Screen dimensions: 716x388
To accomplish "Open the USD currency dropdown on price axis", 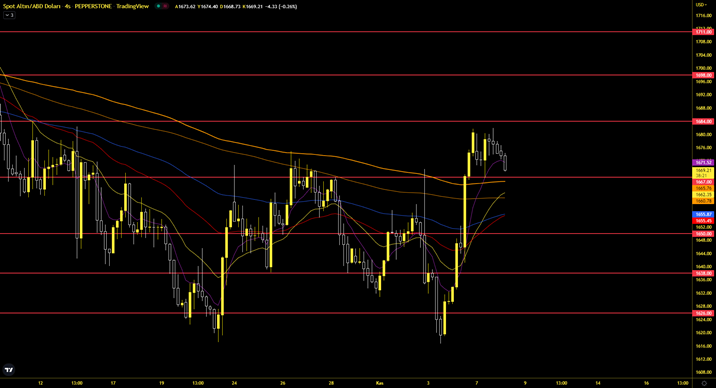I will [x=701, y=5].
